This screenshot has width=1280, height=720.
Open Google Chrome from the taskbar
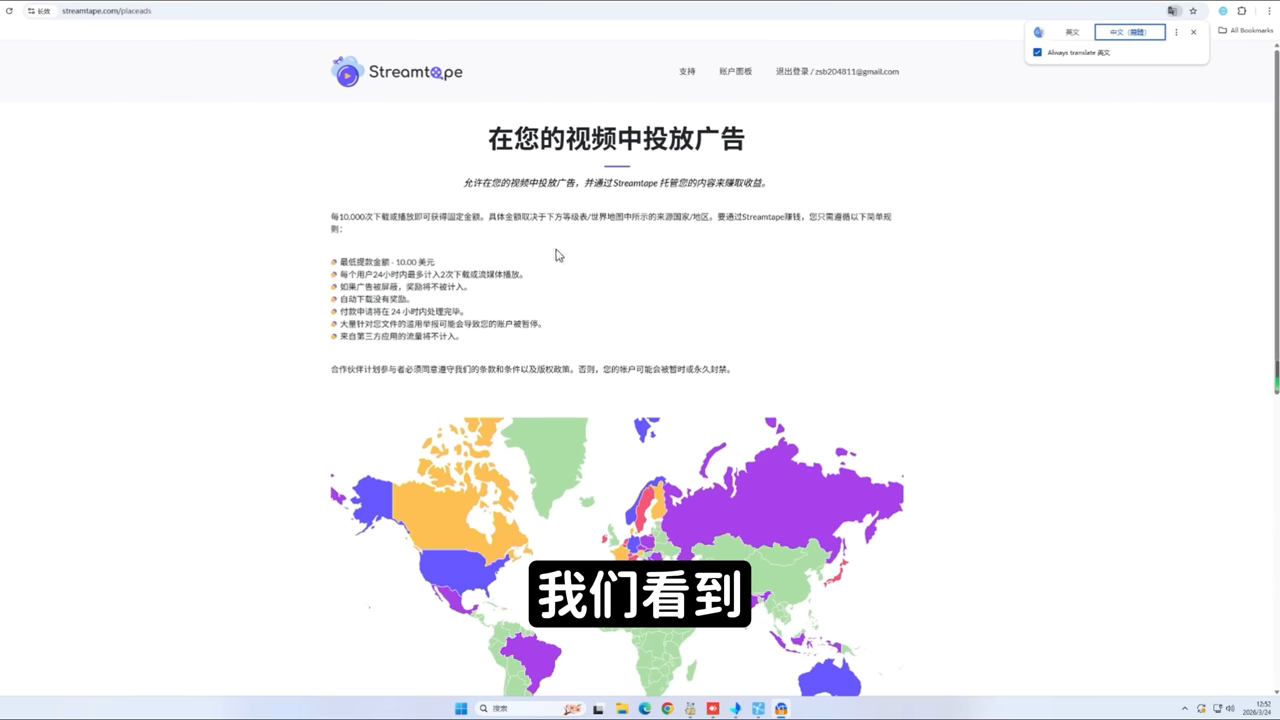667,708
